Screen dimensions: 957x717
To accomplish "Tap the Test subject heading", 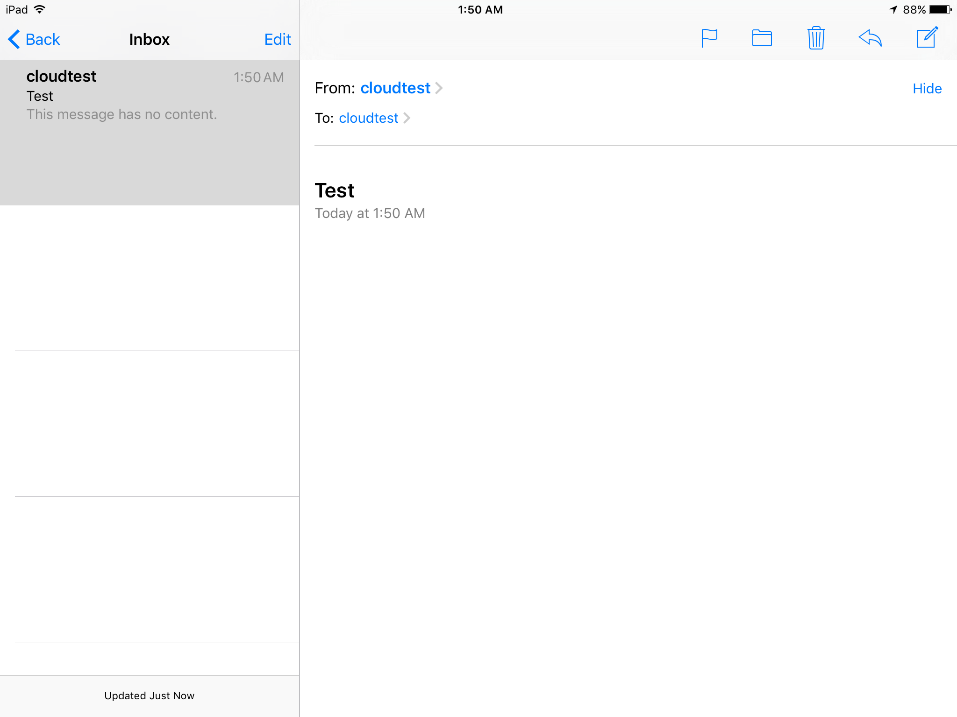I will point(334,191).
